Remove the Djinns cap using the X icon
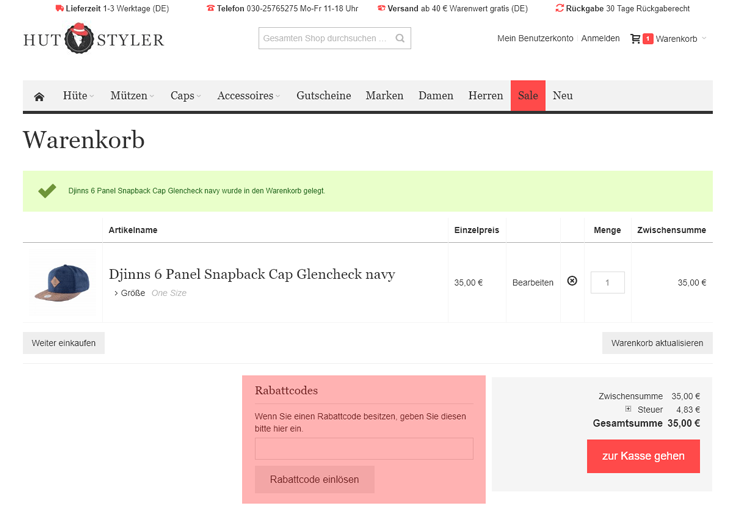The width and height of the screenshot is (740, 507). tap(572, 281)
